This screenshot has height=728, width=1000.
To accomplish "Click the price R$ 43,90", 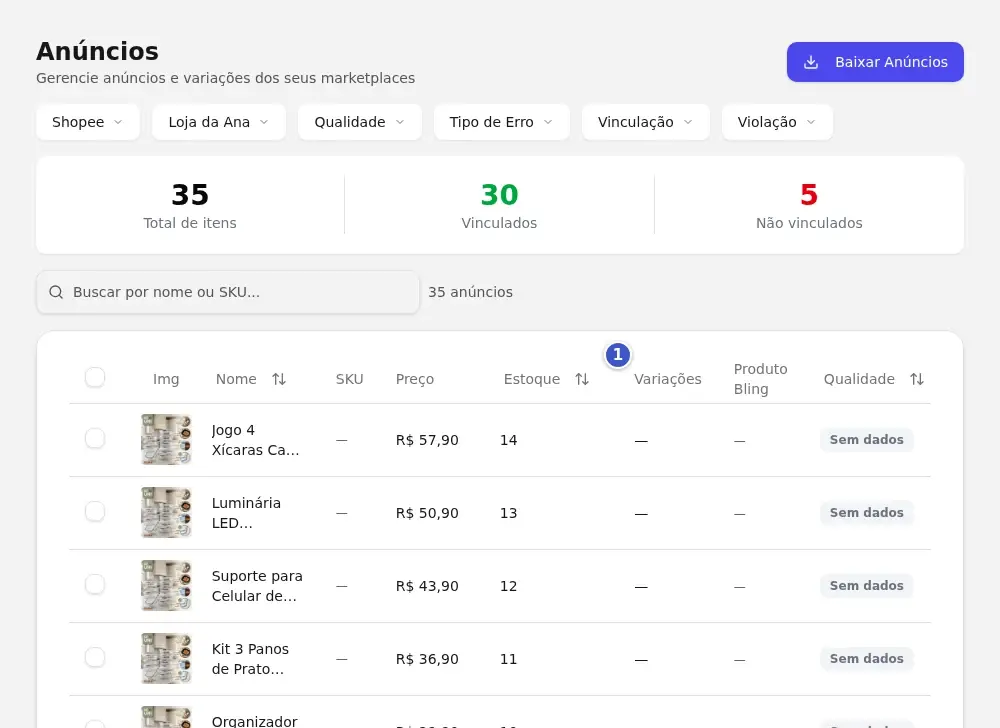I will 427,586.
